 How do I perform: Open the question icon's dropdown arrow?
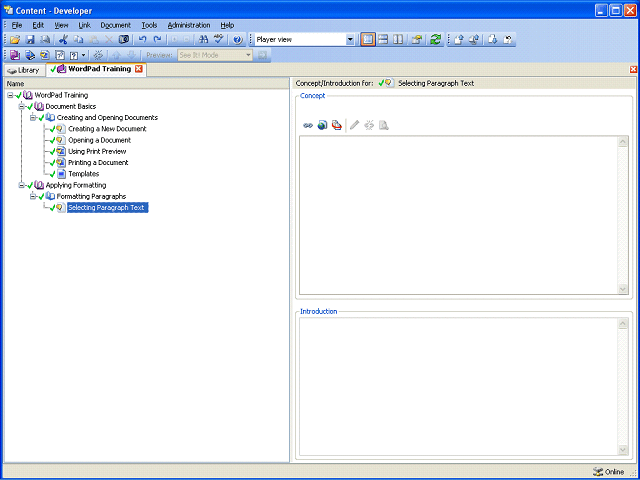(x=84, y=55)
